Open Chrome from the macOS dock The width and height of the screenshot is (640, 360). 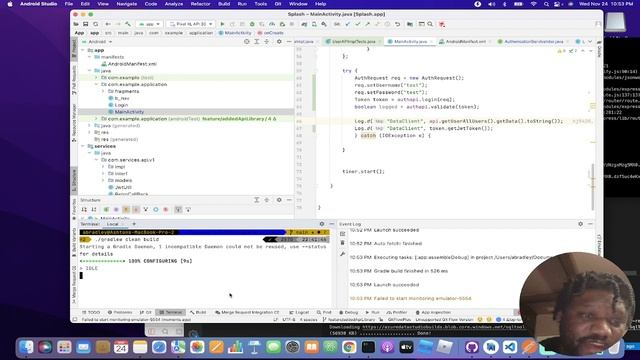pyautogui.click(x=349, y=347)
